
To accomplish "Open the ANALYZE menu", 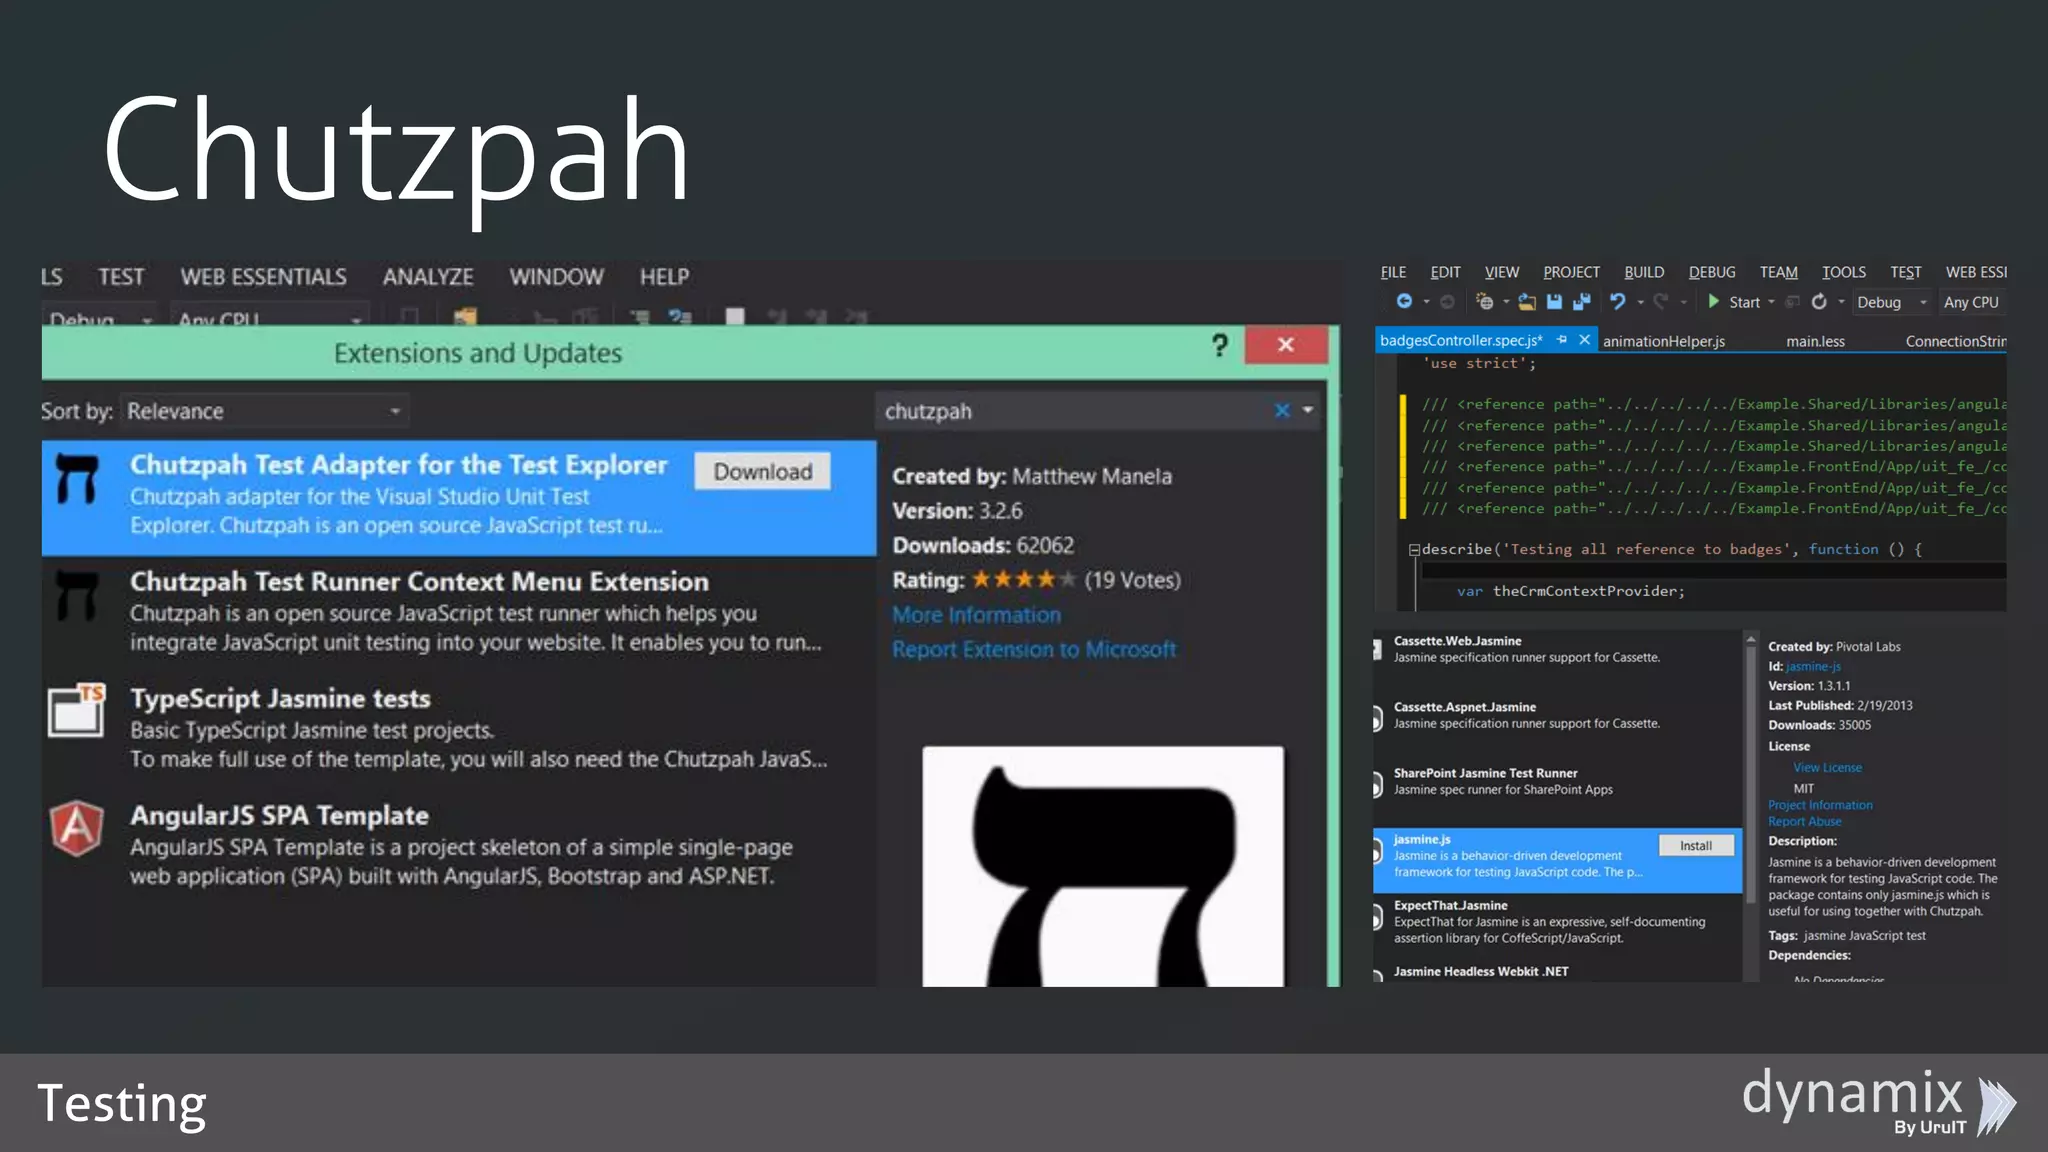I will tap(428, 277).
